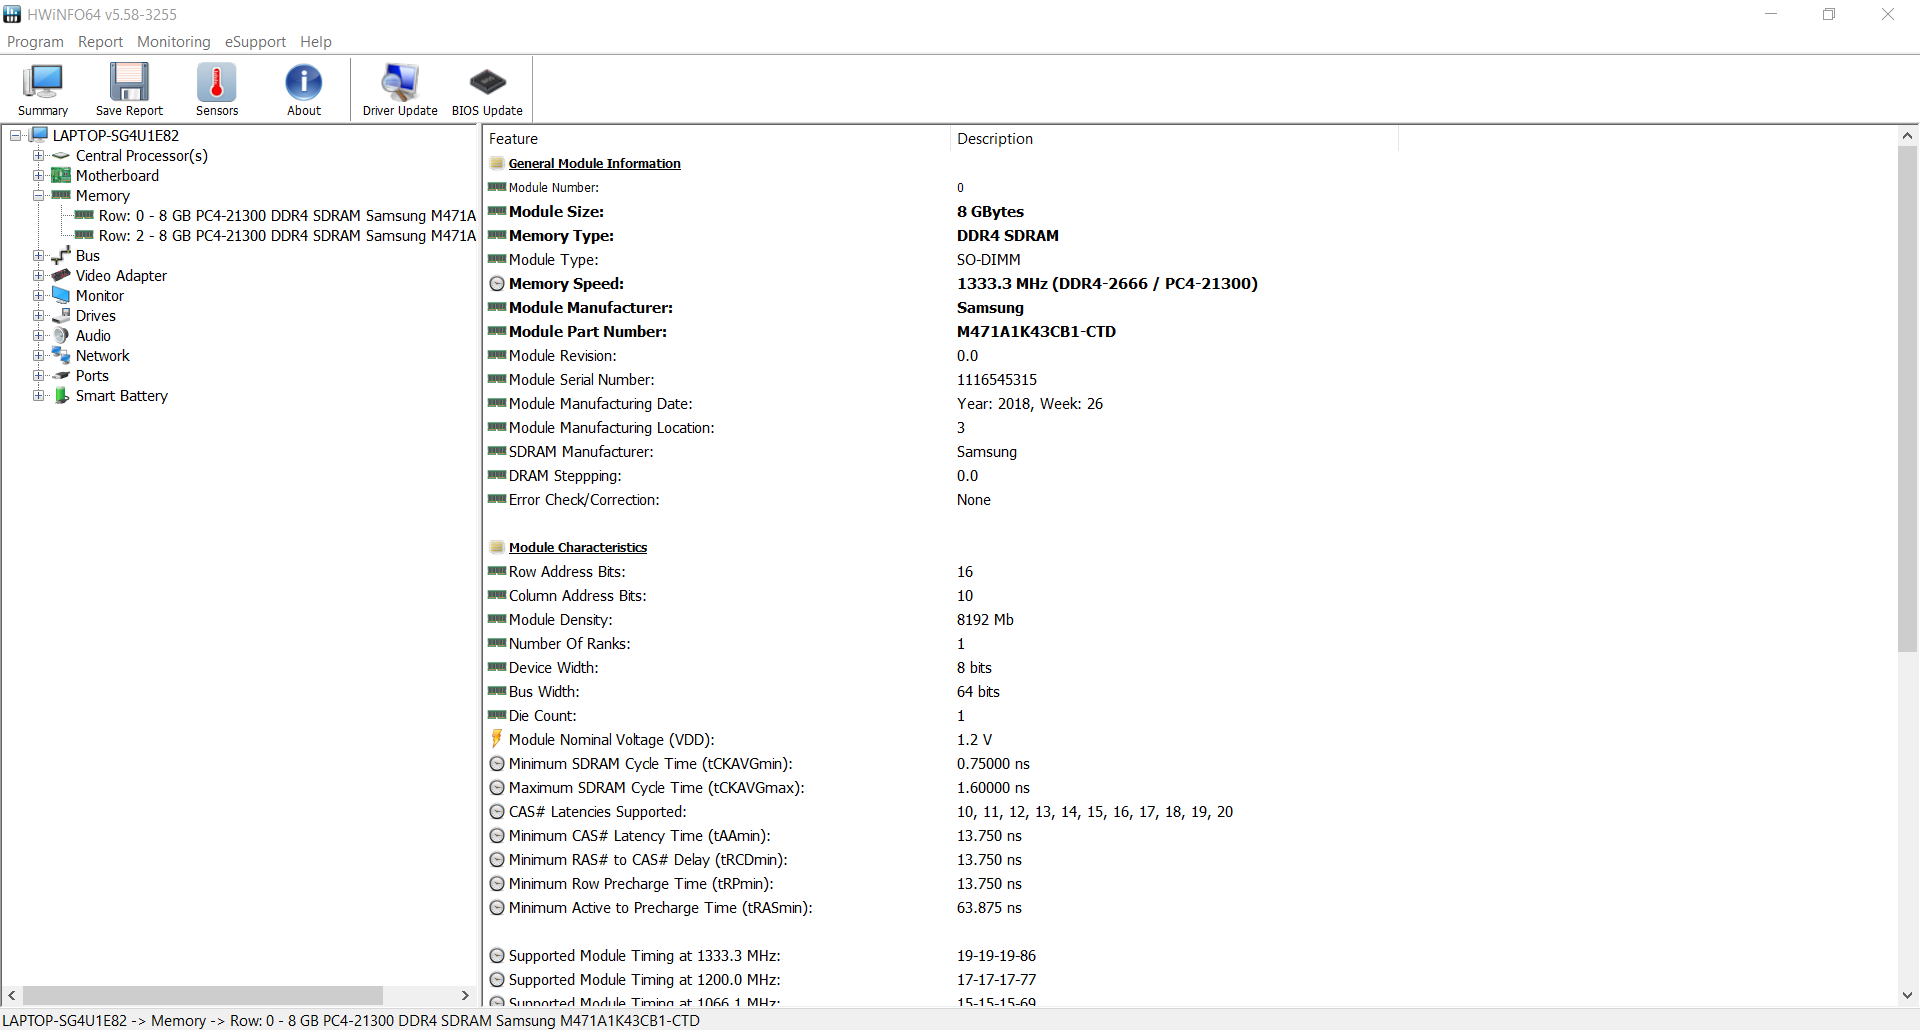The width and height of the screenshot is (1920, 1030).
Task: Click the folder icon beside General Module Information
Action: pyautogui.click(x=497, y=163)
